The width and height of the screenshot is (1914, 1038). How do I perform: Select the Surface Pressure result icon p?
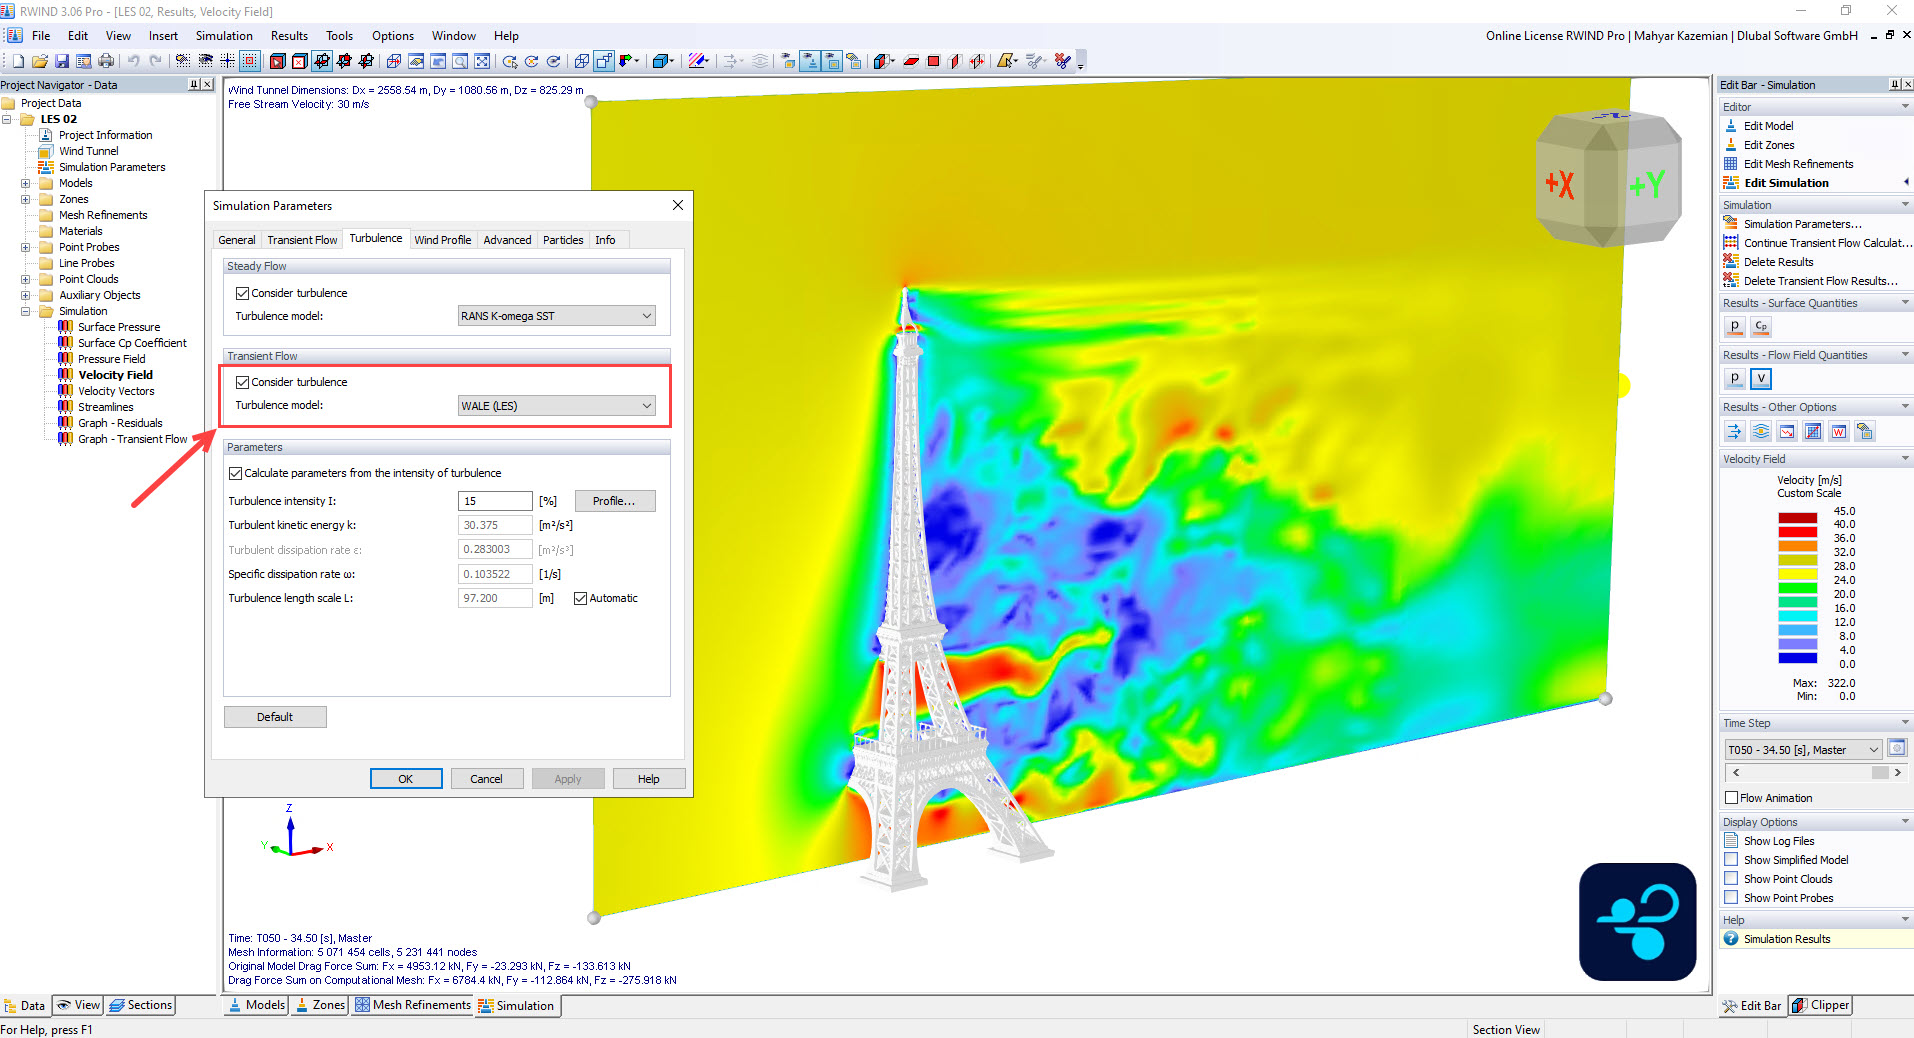click(x=1735, y=326)
